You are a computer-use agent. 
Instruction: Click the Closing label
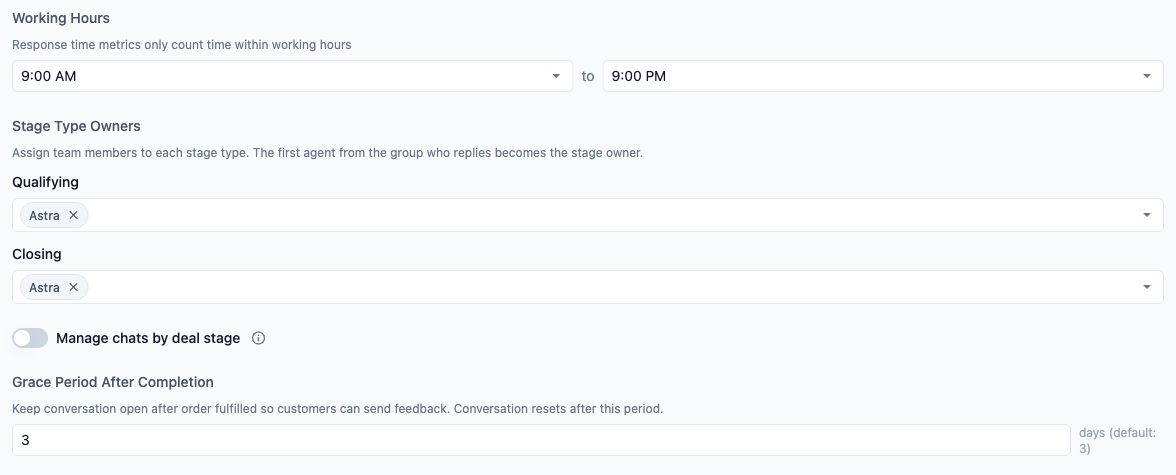point(37,254)
